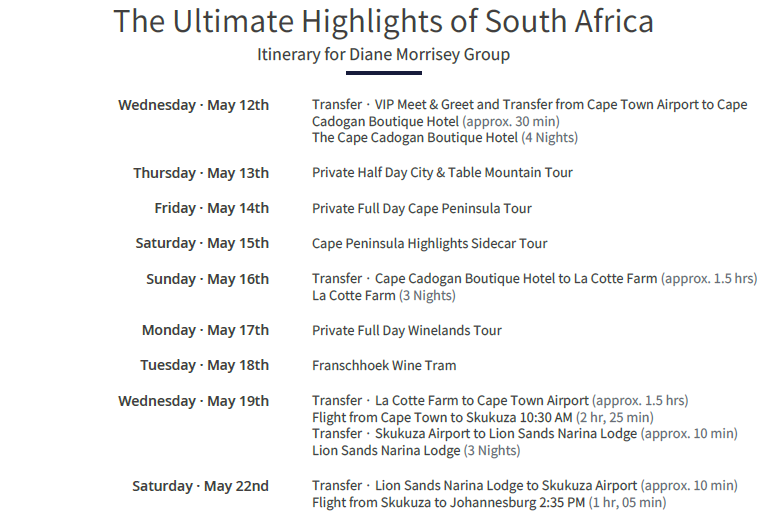Viewport: 766px width, 521px height.
Task: Select the Saturday May 15th date heading
Action: [x=202, y=243]
